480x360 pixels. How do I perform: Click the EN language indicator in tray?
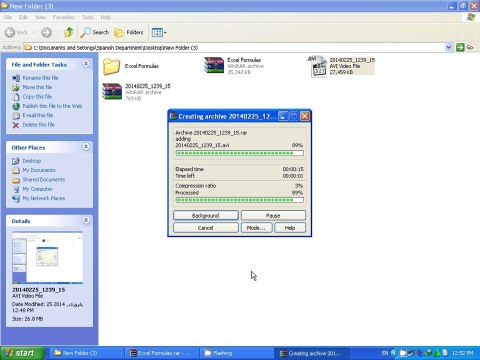point(385,353)
